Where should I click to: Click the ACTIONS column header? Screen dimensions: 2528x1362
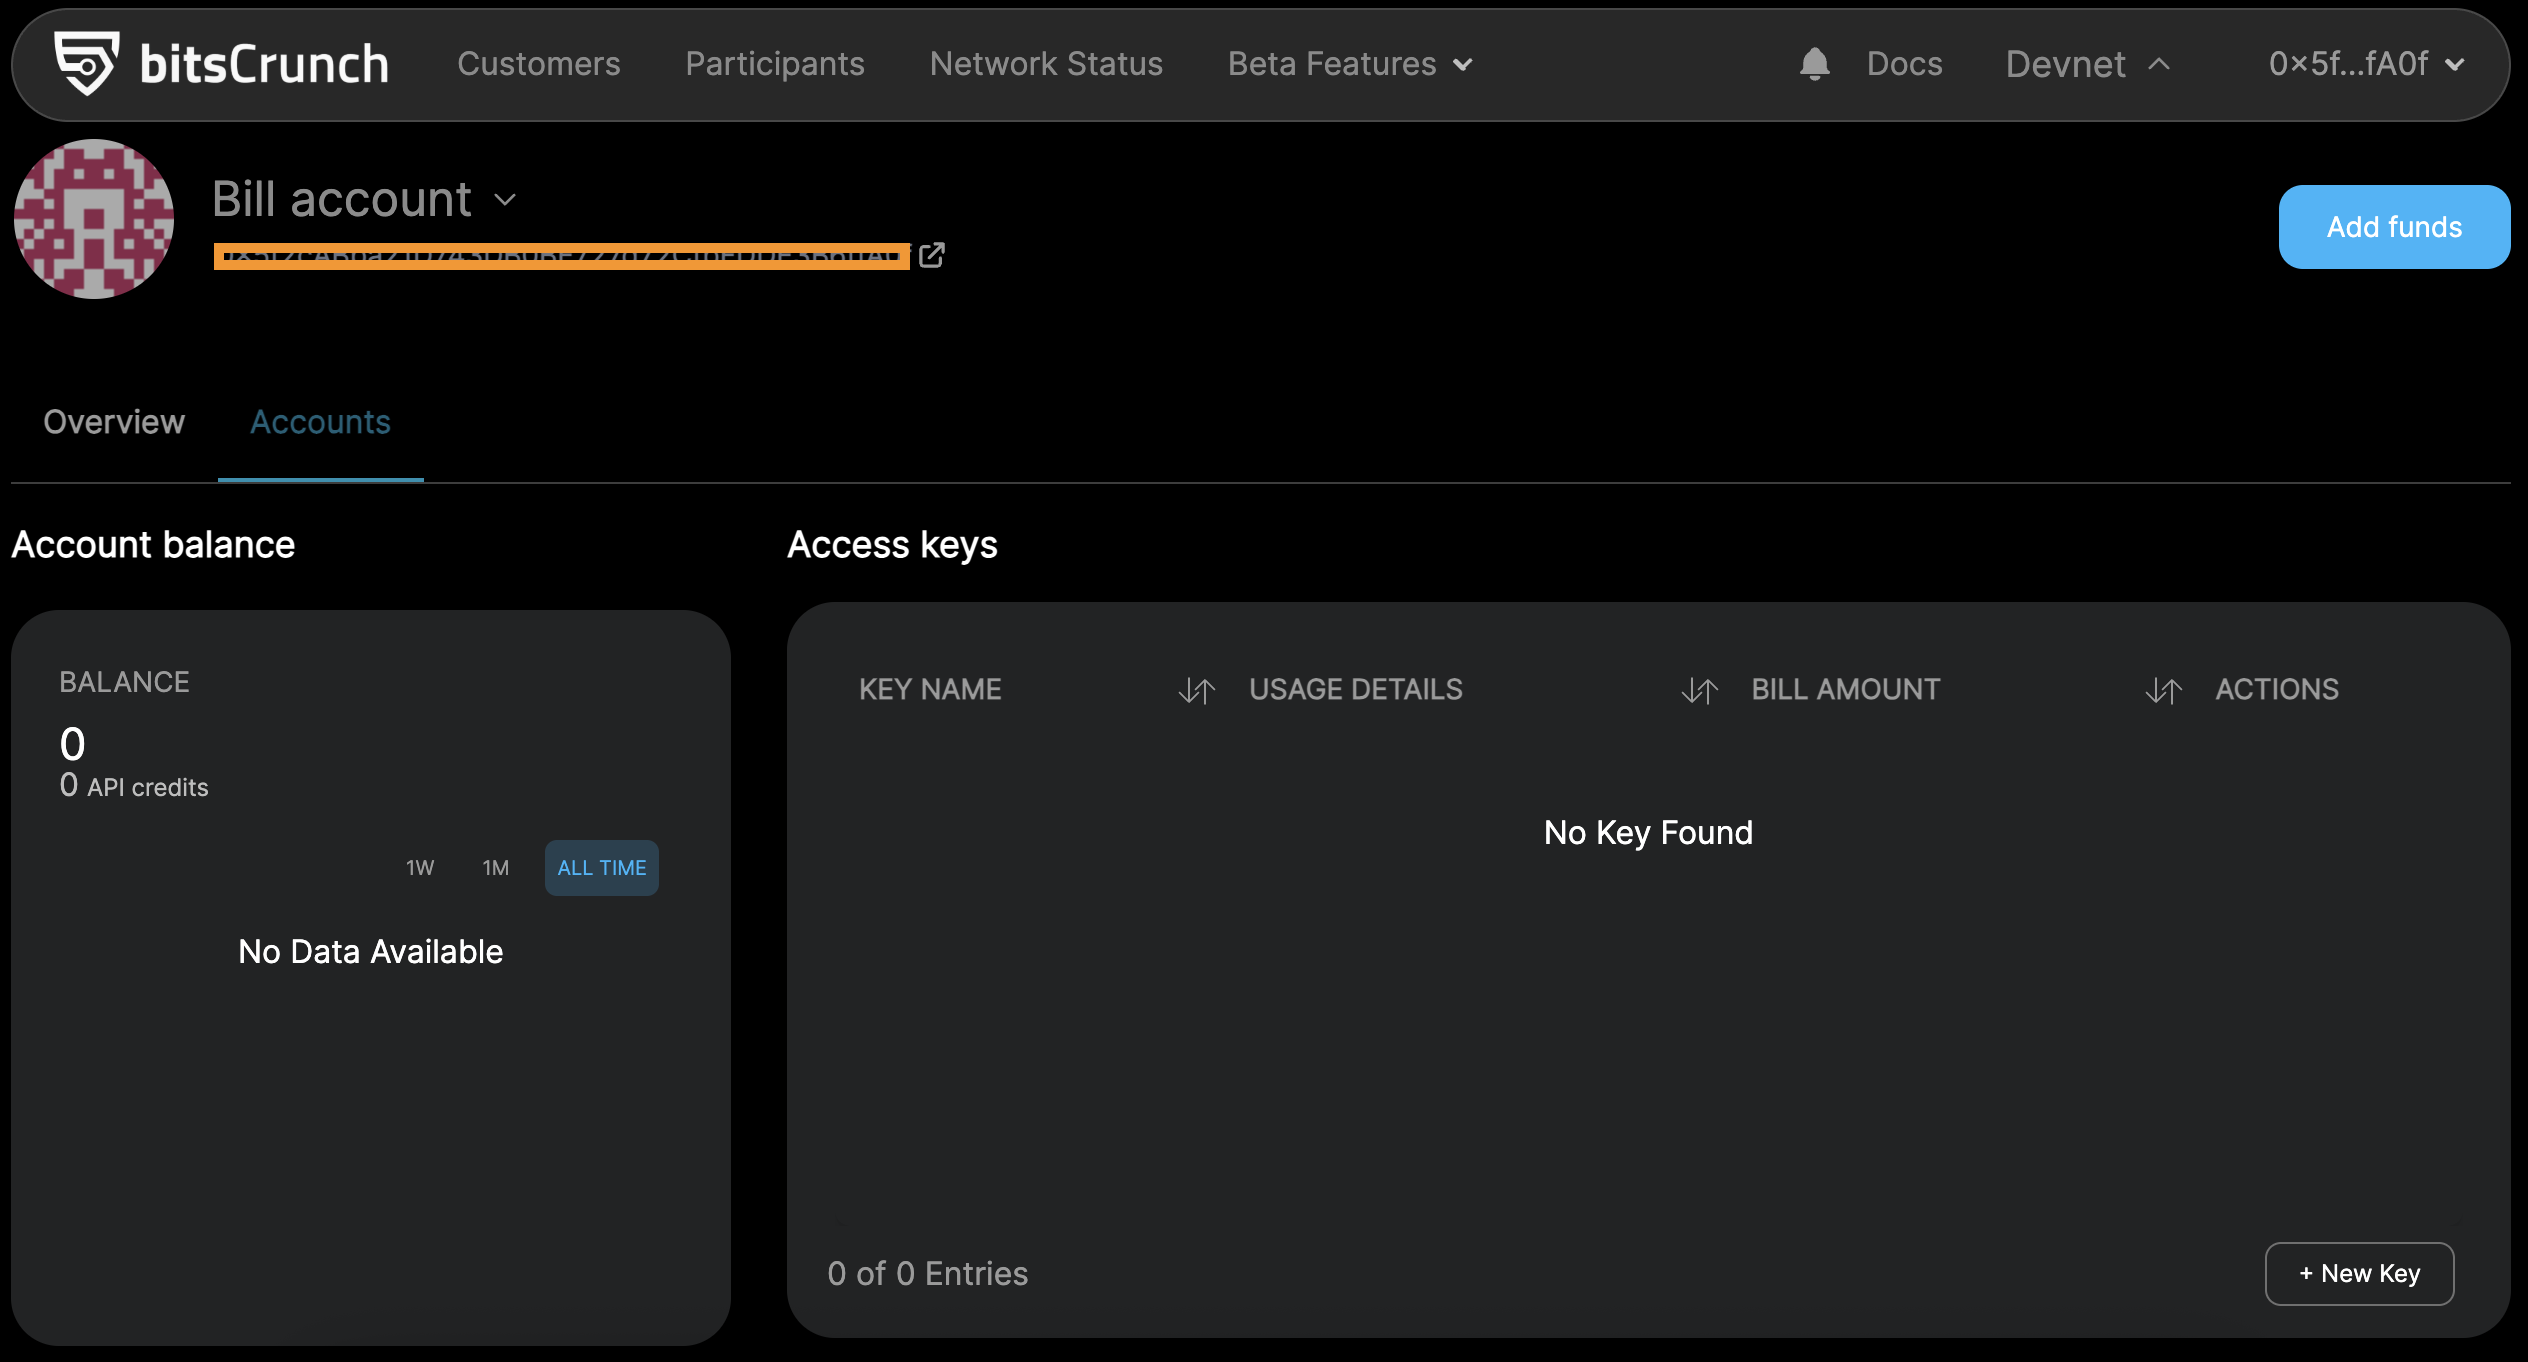point(2277,689)
